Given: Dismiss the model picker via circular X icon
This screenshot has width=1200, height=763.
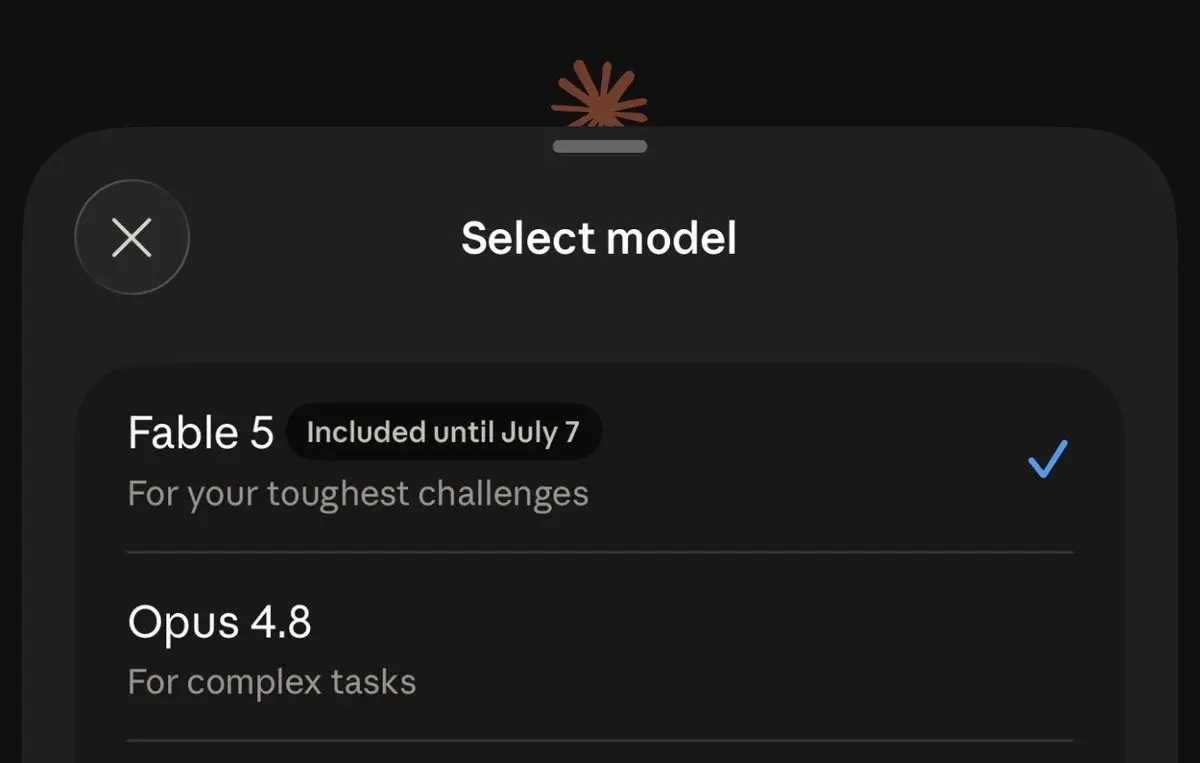Looking at the screenshot, I should coord(132,238).
